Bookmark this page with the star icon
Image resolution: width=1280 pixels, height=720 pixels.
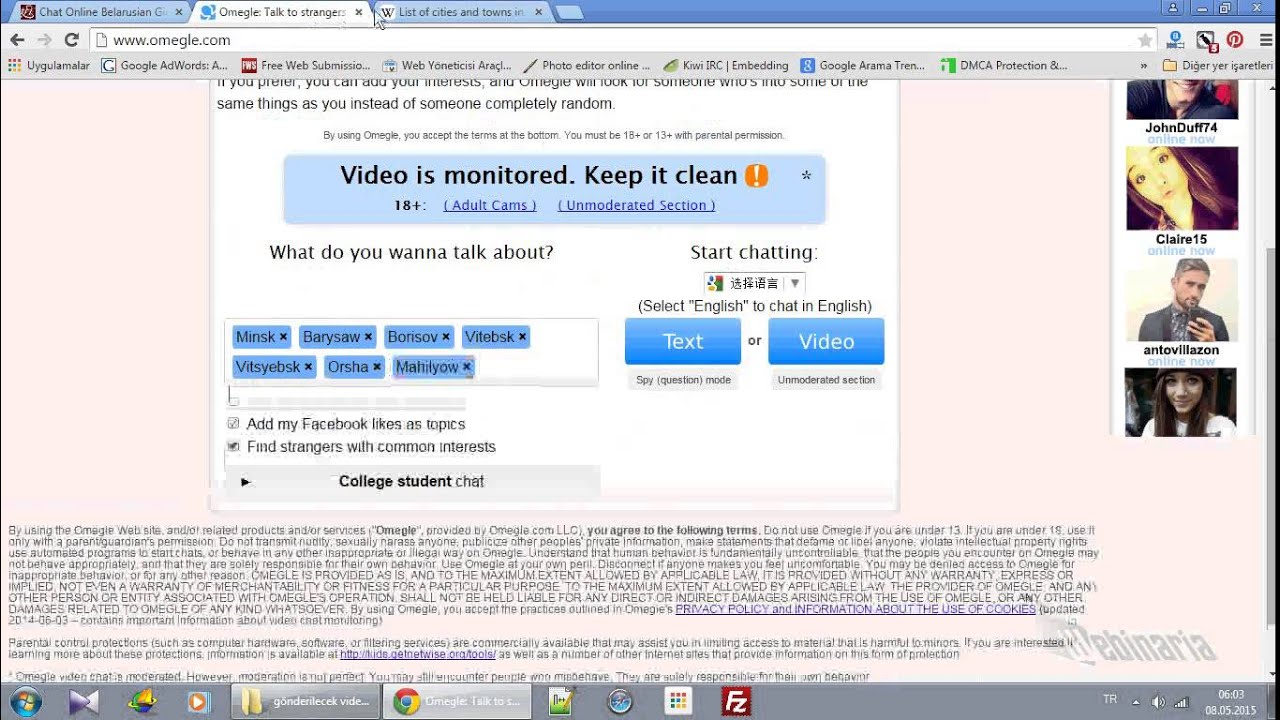(1145, 40)
